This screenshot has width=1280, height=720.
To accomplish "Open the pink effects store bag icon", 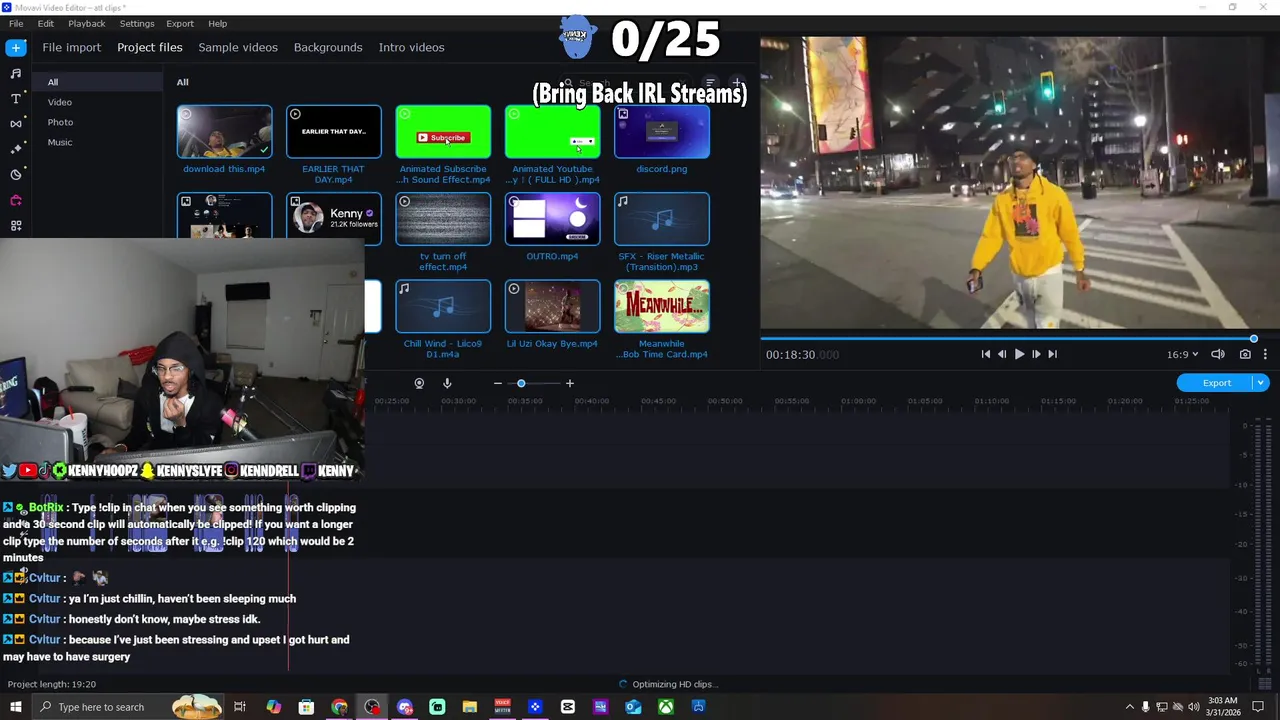I will pos(15,200).
